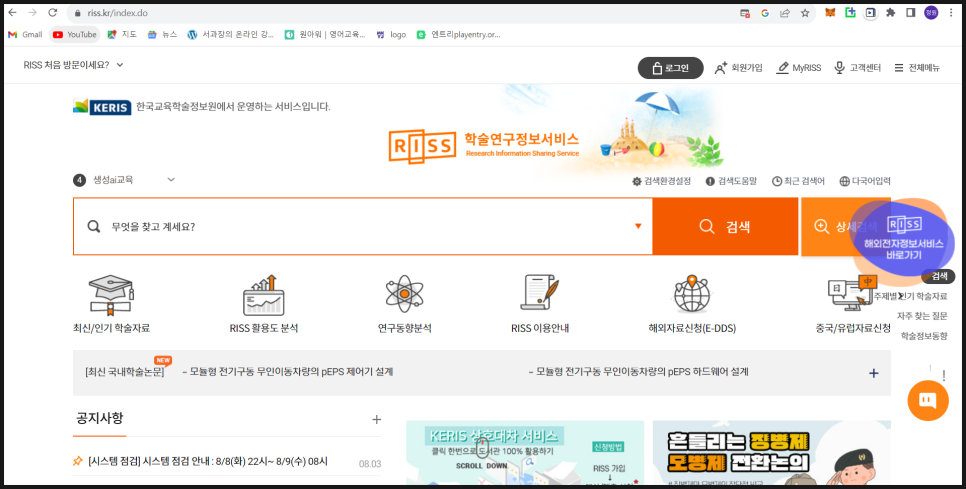Open 최근 검색어 recent searches
Viewport: 966px width, 489px height.
(x=798, y=181)
